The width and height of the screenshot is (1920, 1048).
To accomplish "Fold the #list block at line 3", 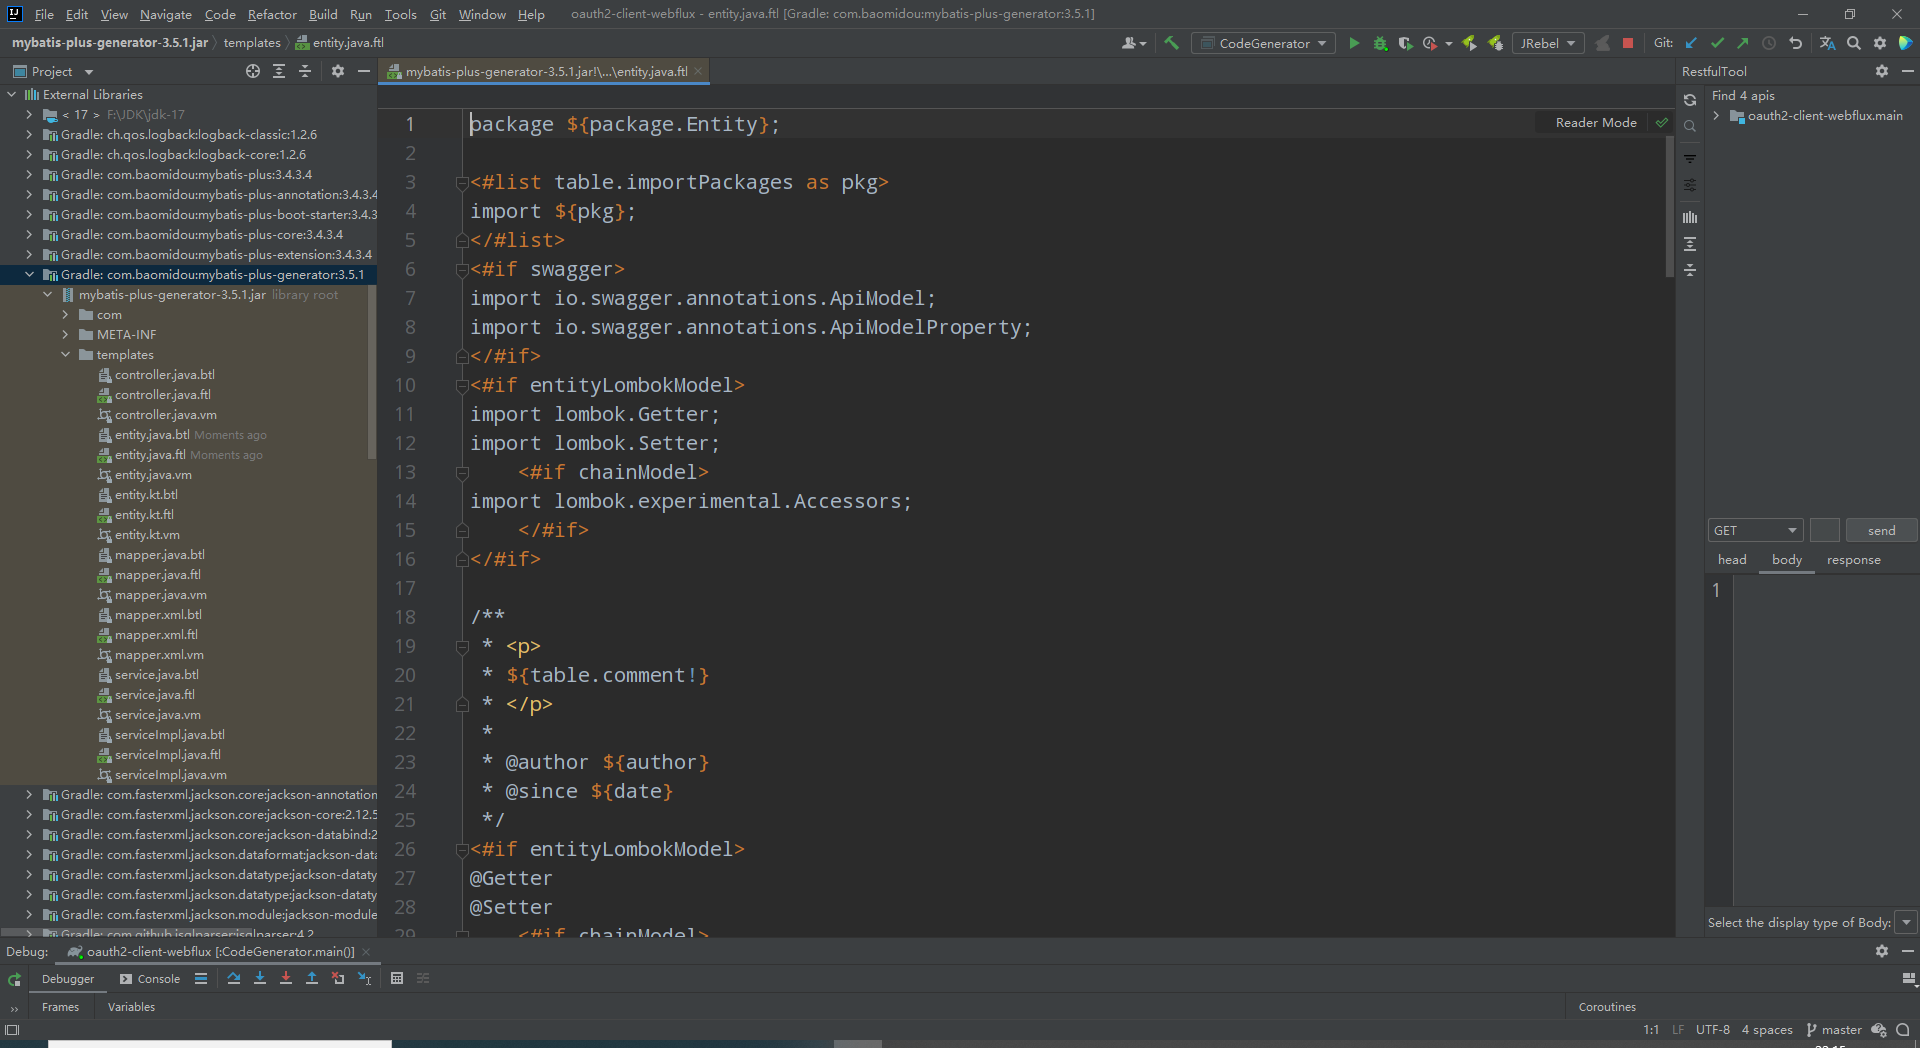I will tap(462, 183).
